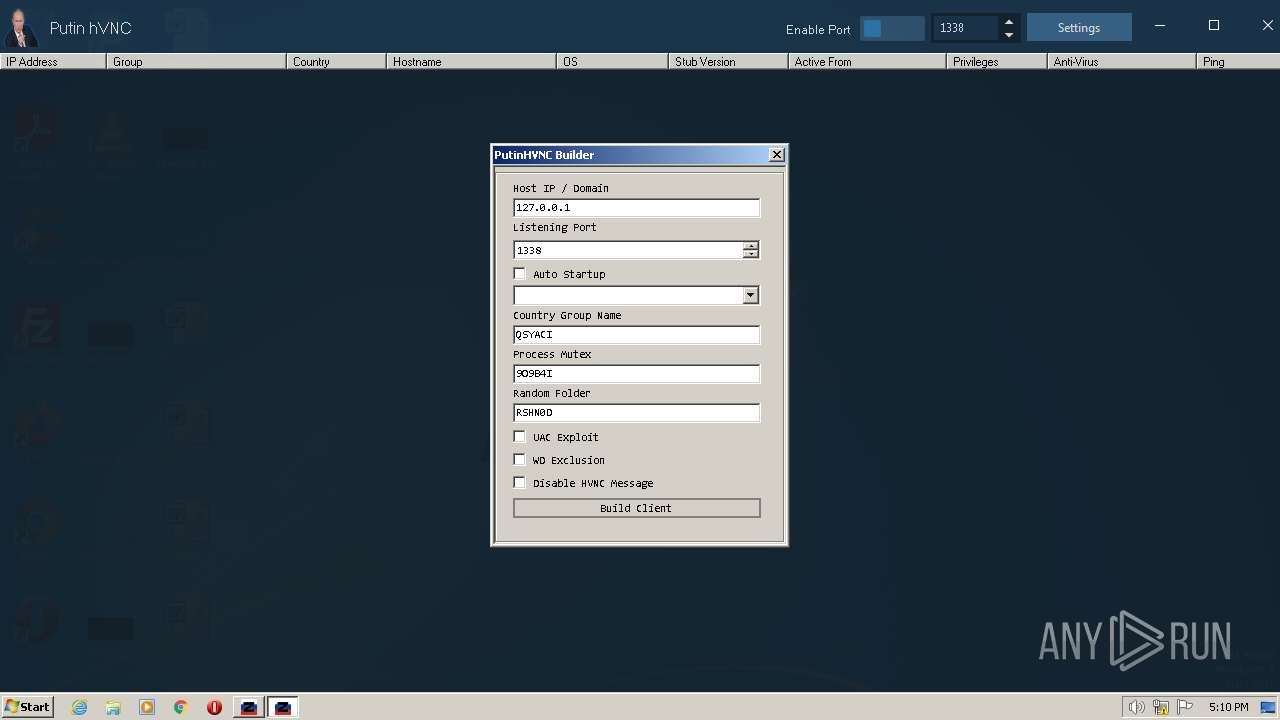Open Windows Media Player taskbar icon
The height and width of the screenshot is (720, 1280).
[x=147, y=707]
